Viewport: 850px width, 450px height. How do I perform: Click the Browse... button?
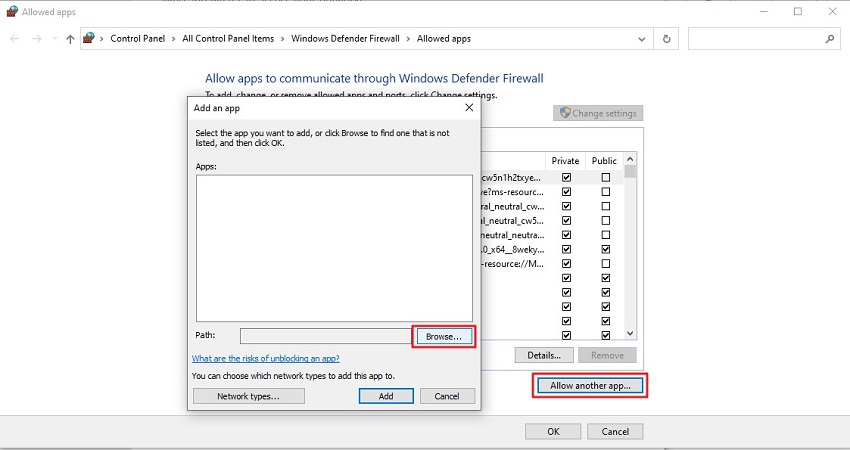[443, 337]
